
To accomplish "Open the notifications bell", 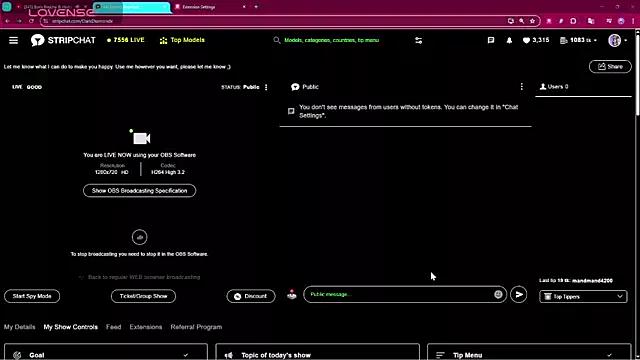I will pyautogui.click(x=509, y=40).
